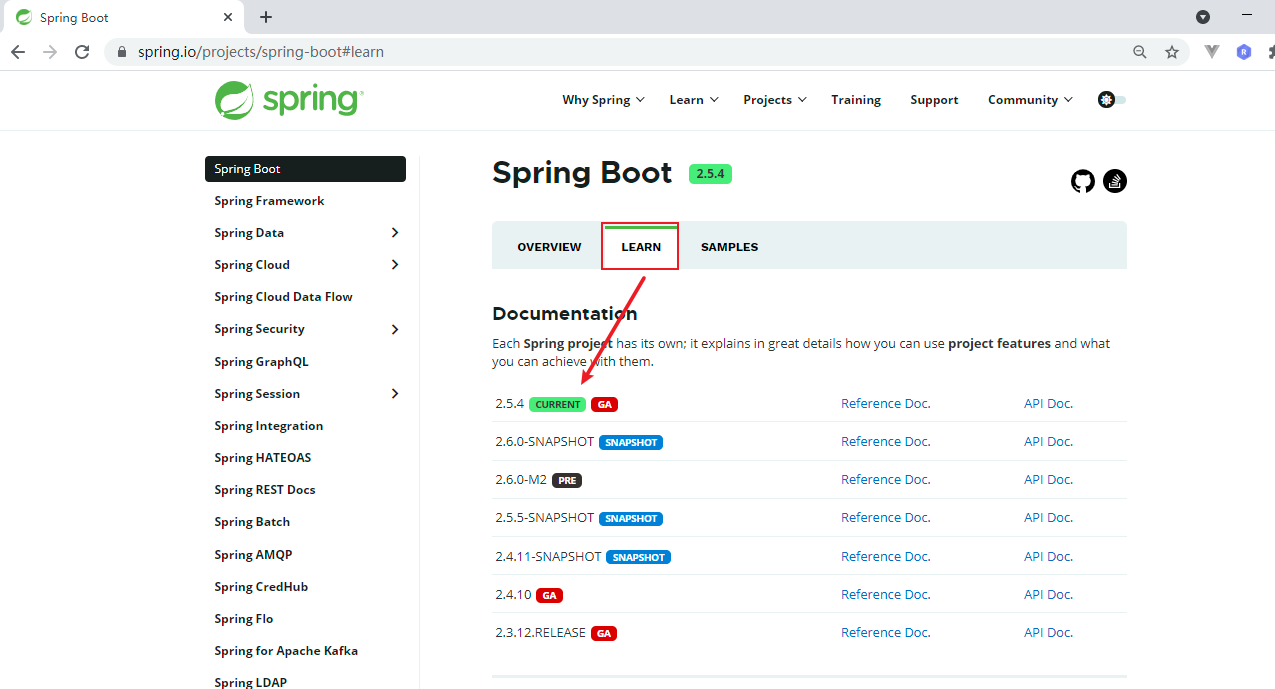This screenshot has width=1275, height=689.
Task: Open API Doc. for 2.4.10
Action: (1048, 595)
